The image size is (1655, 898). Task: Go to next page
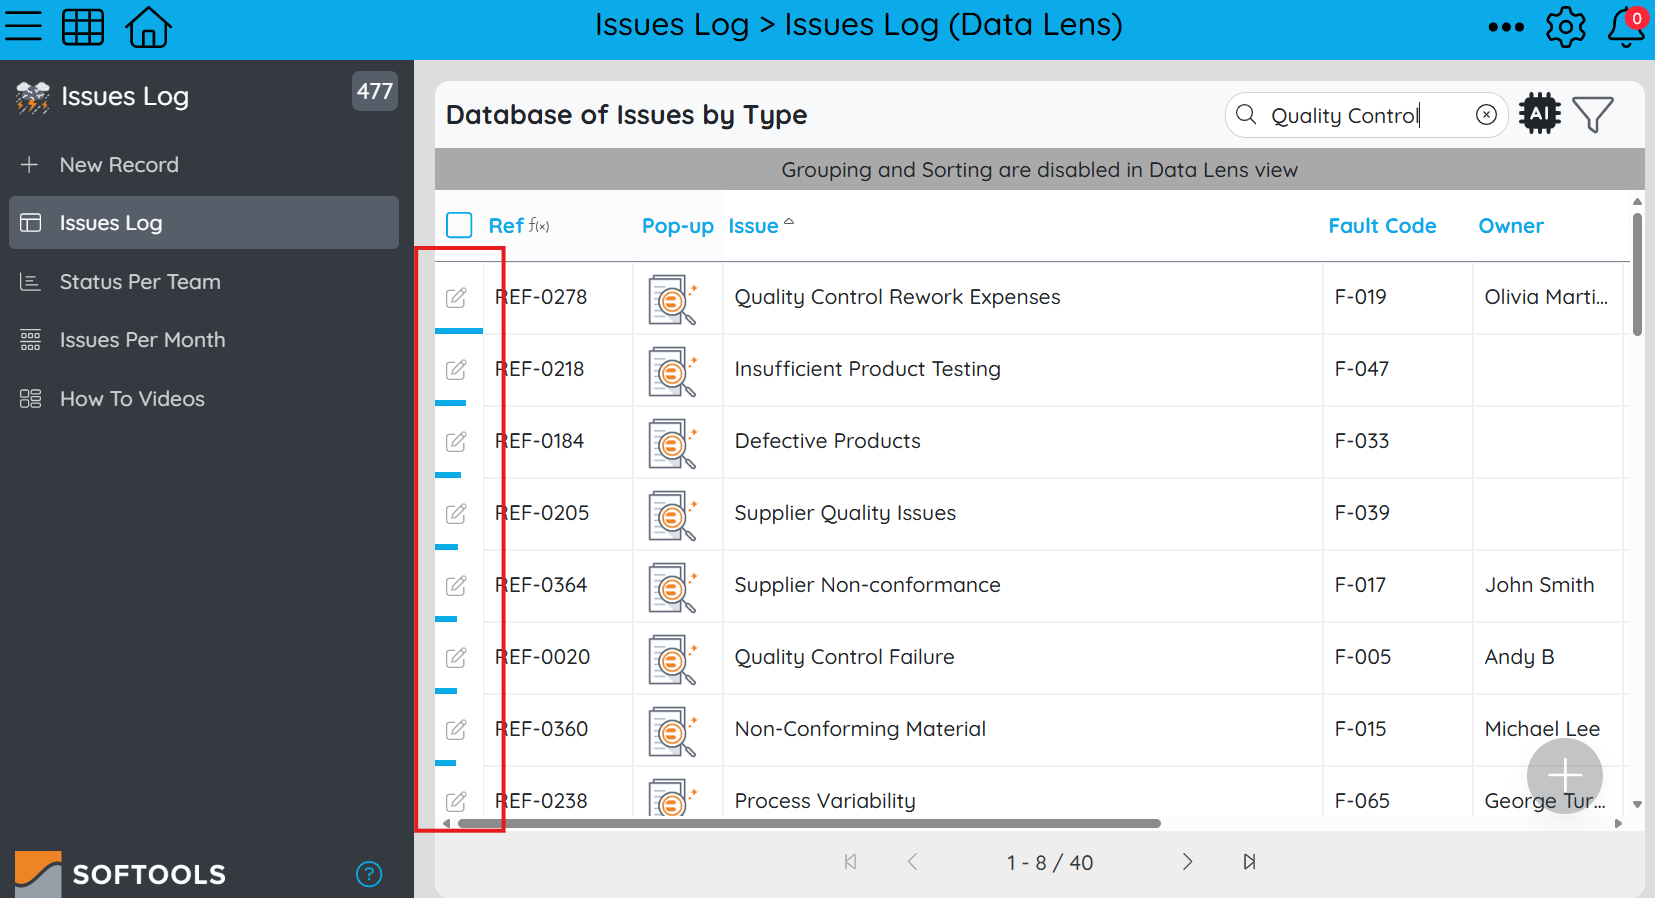pos(1187,862)
